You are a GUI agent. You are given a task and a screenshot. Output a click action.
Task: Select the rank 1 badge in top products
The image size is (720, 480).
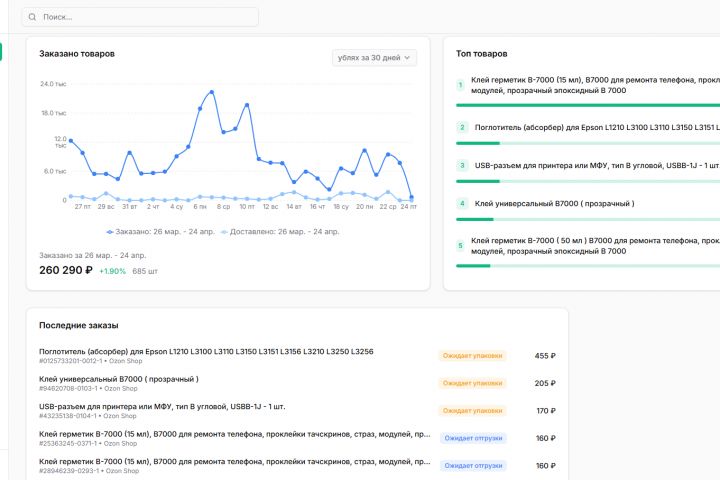click(x=461, y=85)
